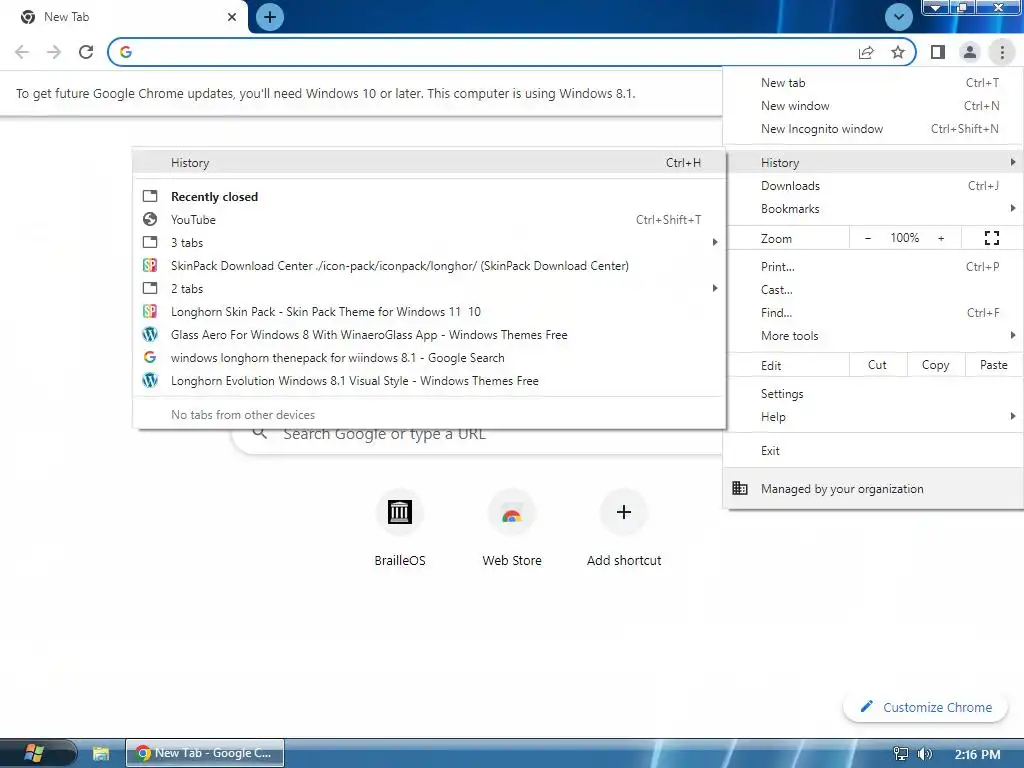The height and width of the screenshot is (768, 1024).
Task: Click the Google icon in address bar
Action: [126, 52]
